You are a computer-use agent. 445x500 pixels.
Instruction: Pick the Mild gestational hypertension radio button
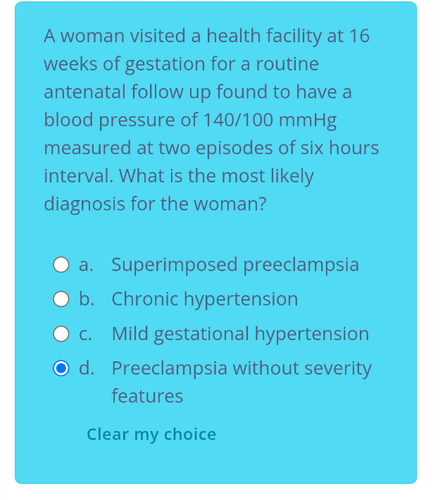(x=61, y=334)
